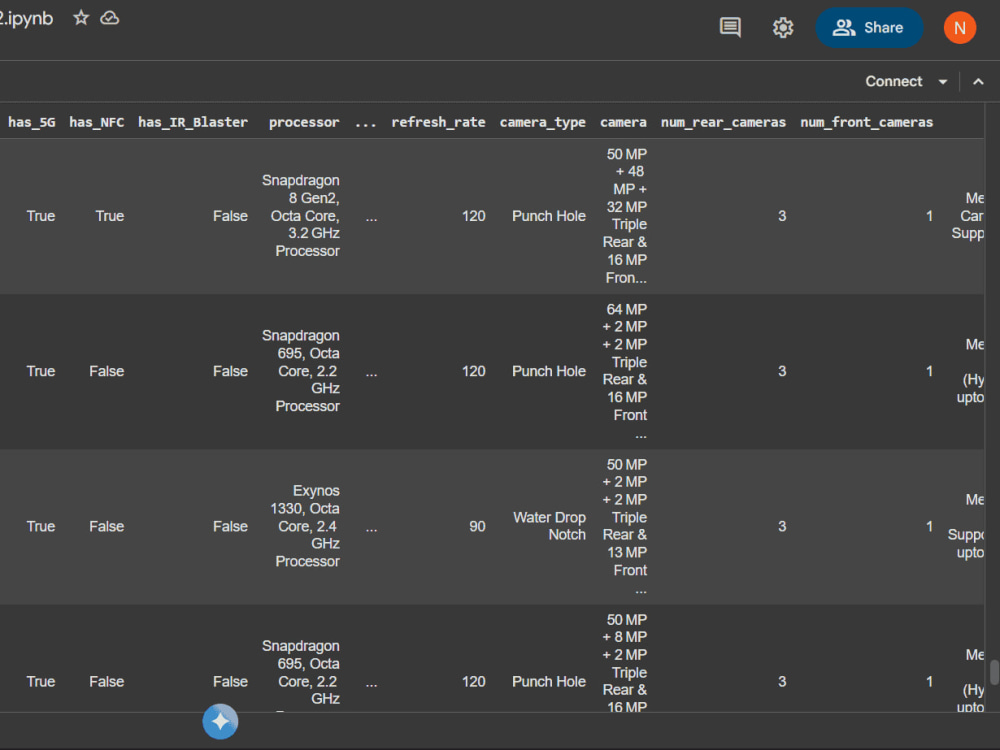Open the Gemini AI assistant button
This screenshot has width=1000, height=750.
click(220, 722)
